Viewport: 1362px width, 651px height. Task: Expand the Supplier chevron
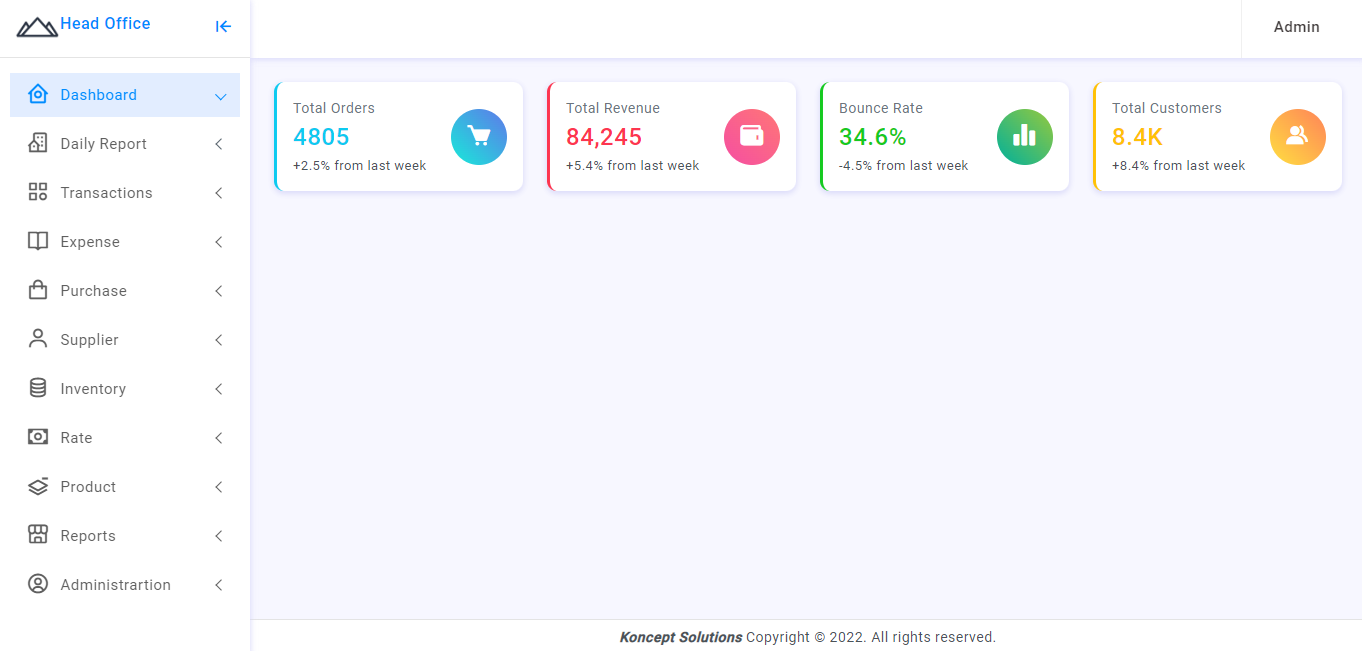(x=219, y=340)
